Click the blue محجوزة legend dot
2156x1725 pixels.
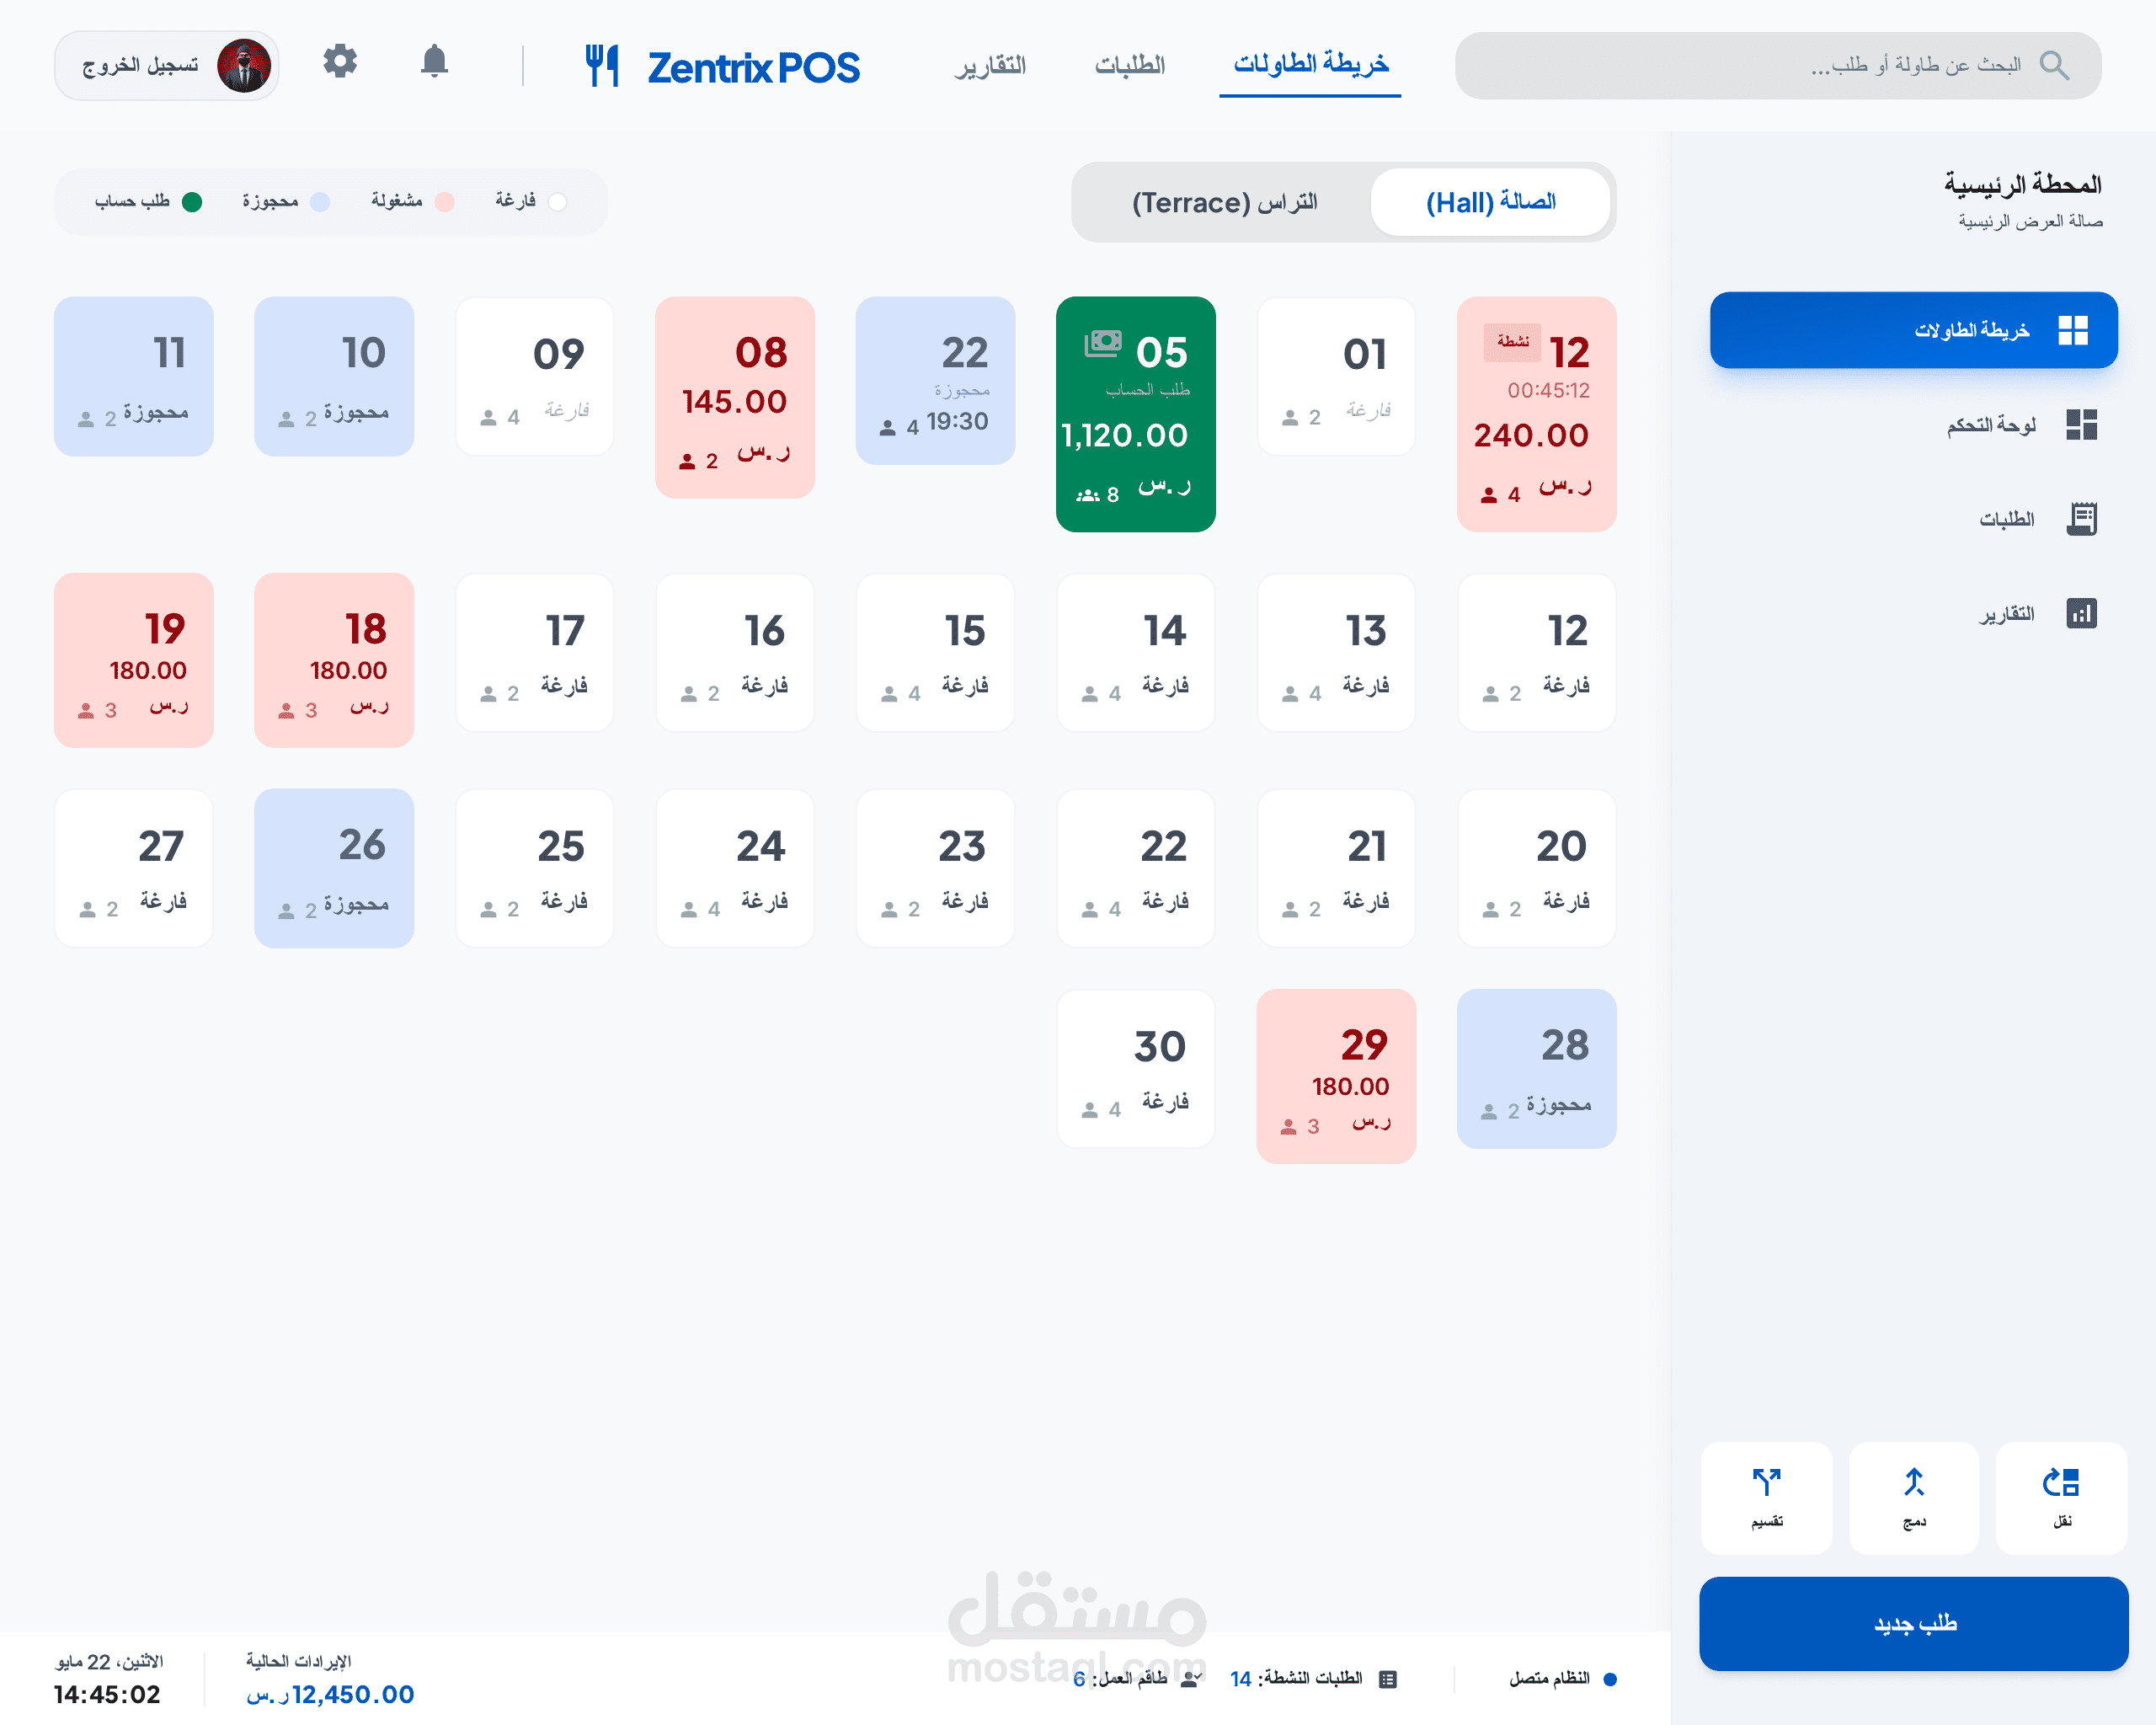coord(320,202)
